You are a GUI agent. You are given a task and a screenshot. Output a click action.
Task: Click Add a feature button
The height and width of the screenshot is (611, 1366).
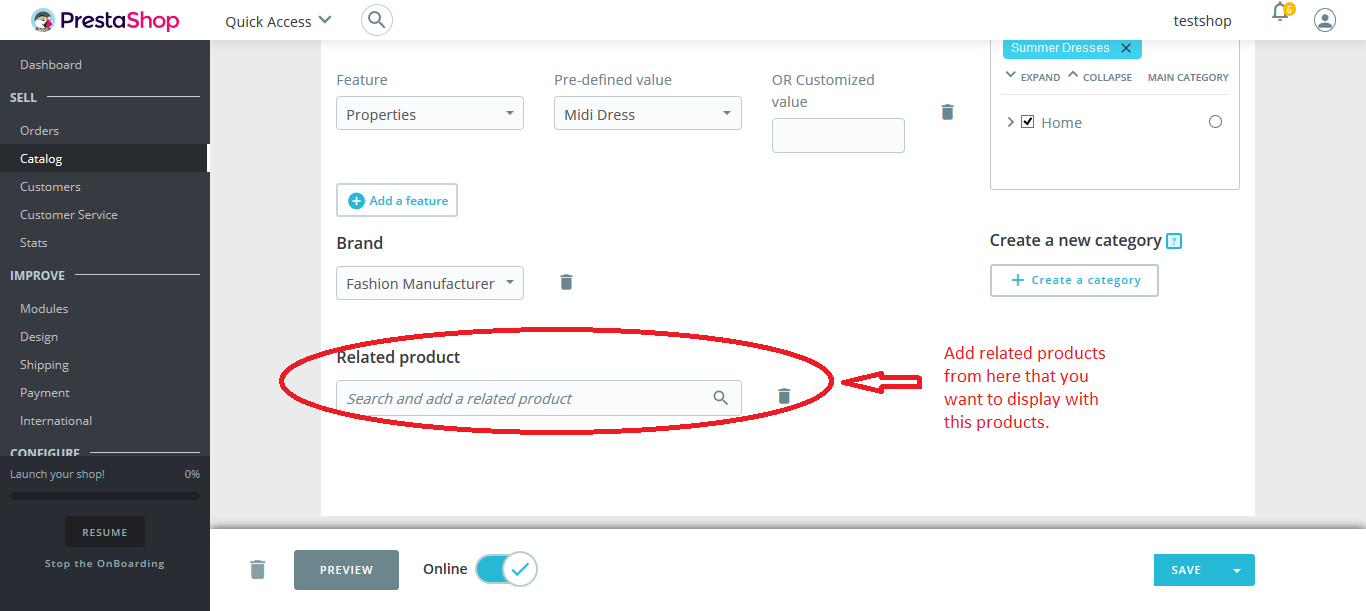tap(397, 200)
